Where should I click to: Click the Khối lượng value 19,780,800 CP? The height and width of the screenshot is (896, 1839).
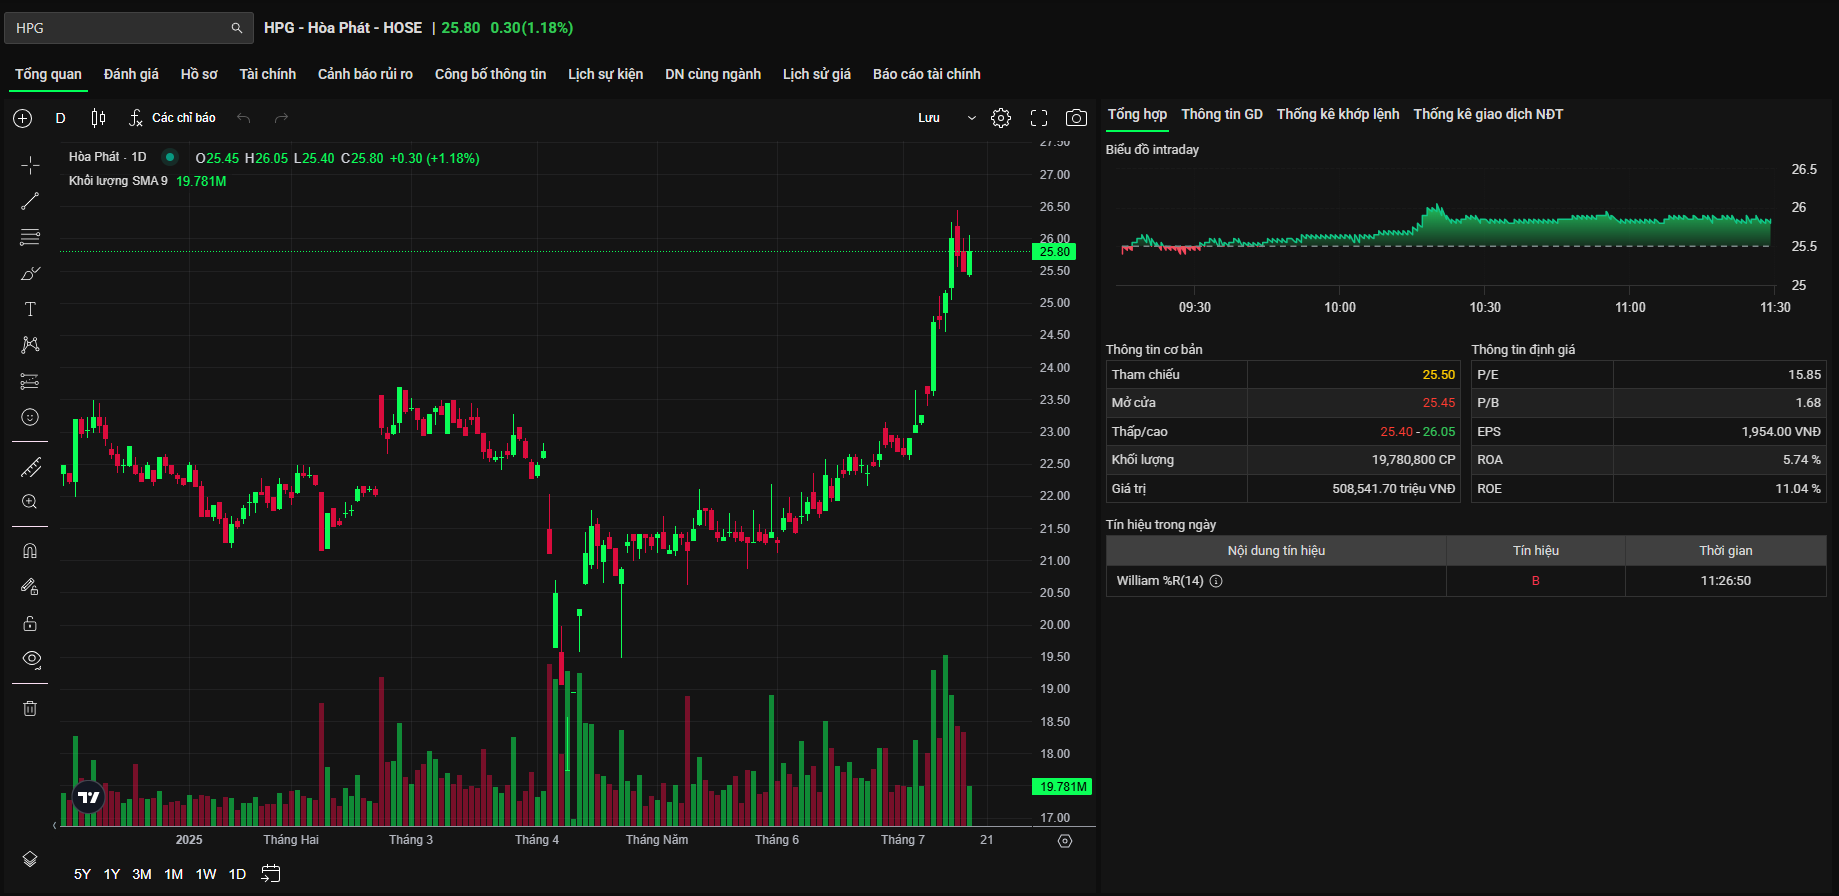click(1413, 460)
